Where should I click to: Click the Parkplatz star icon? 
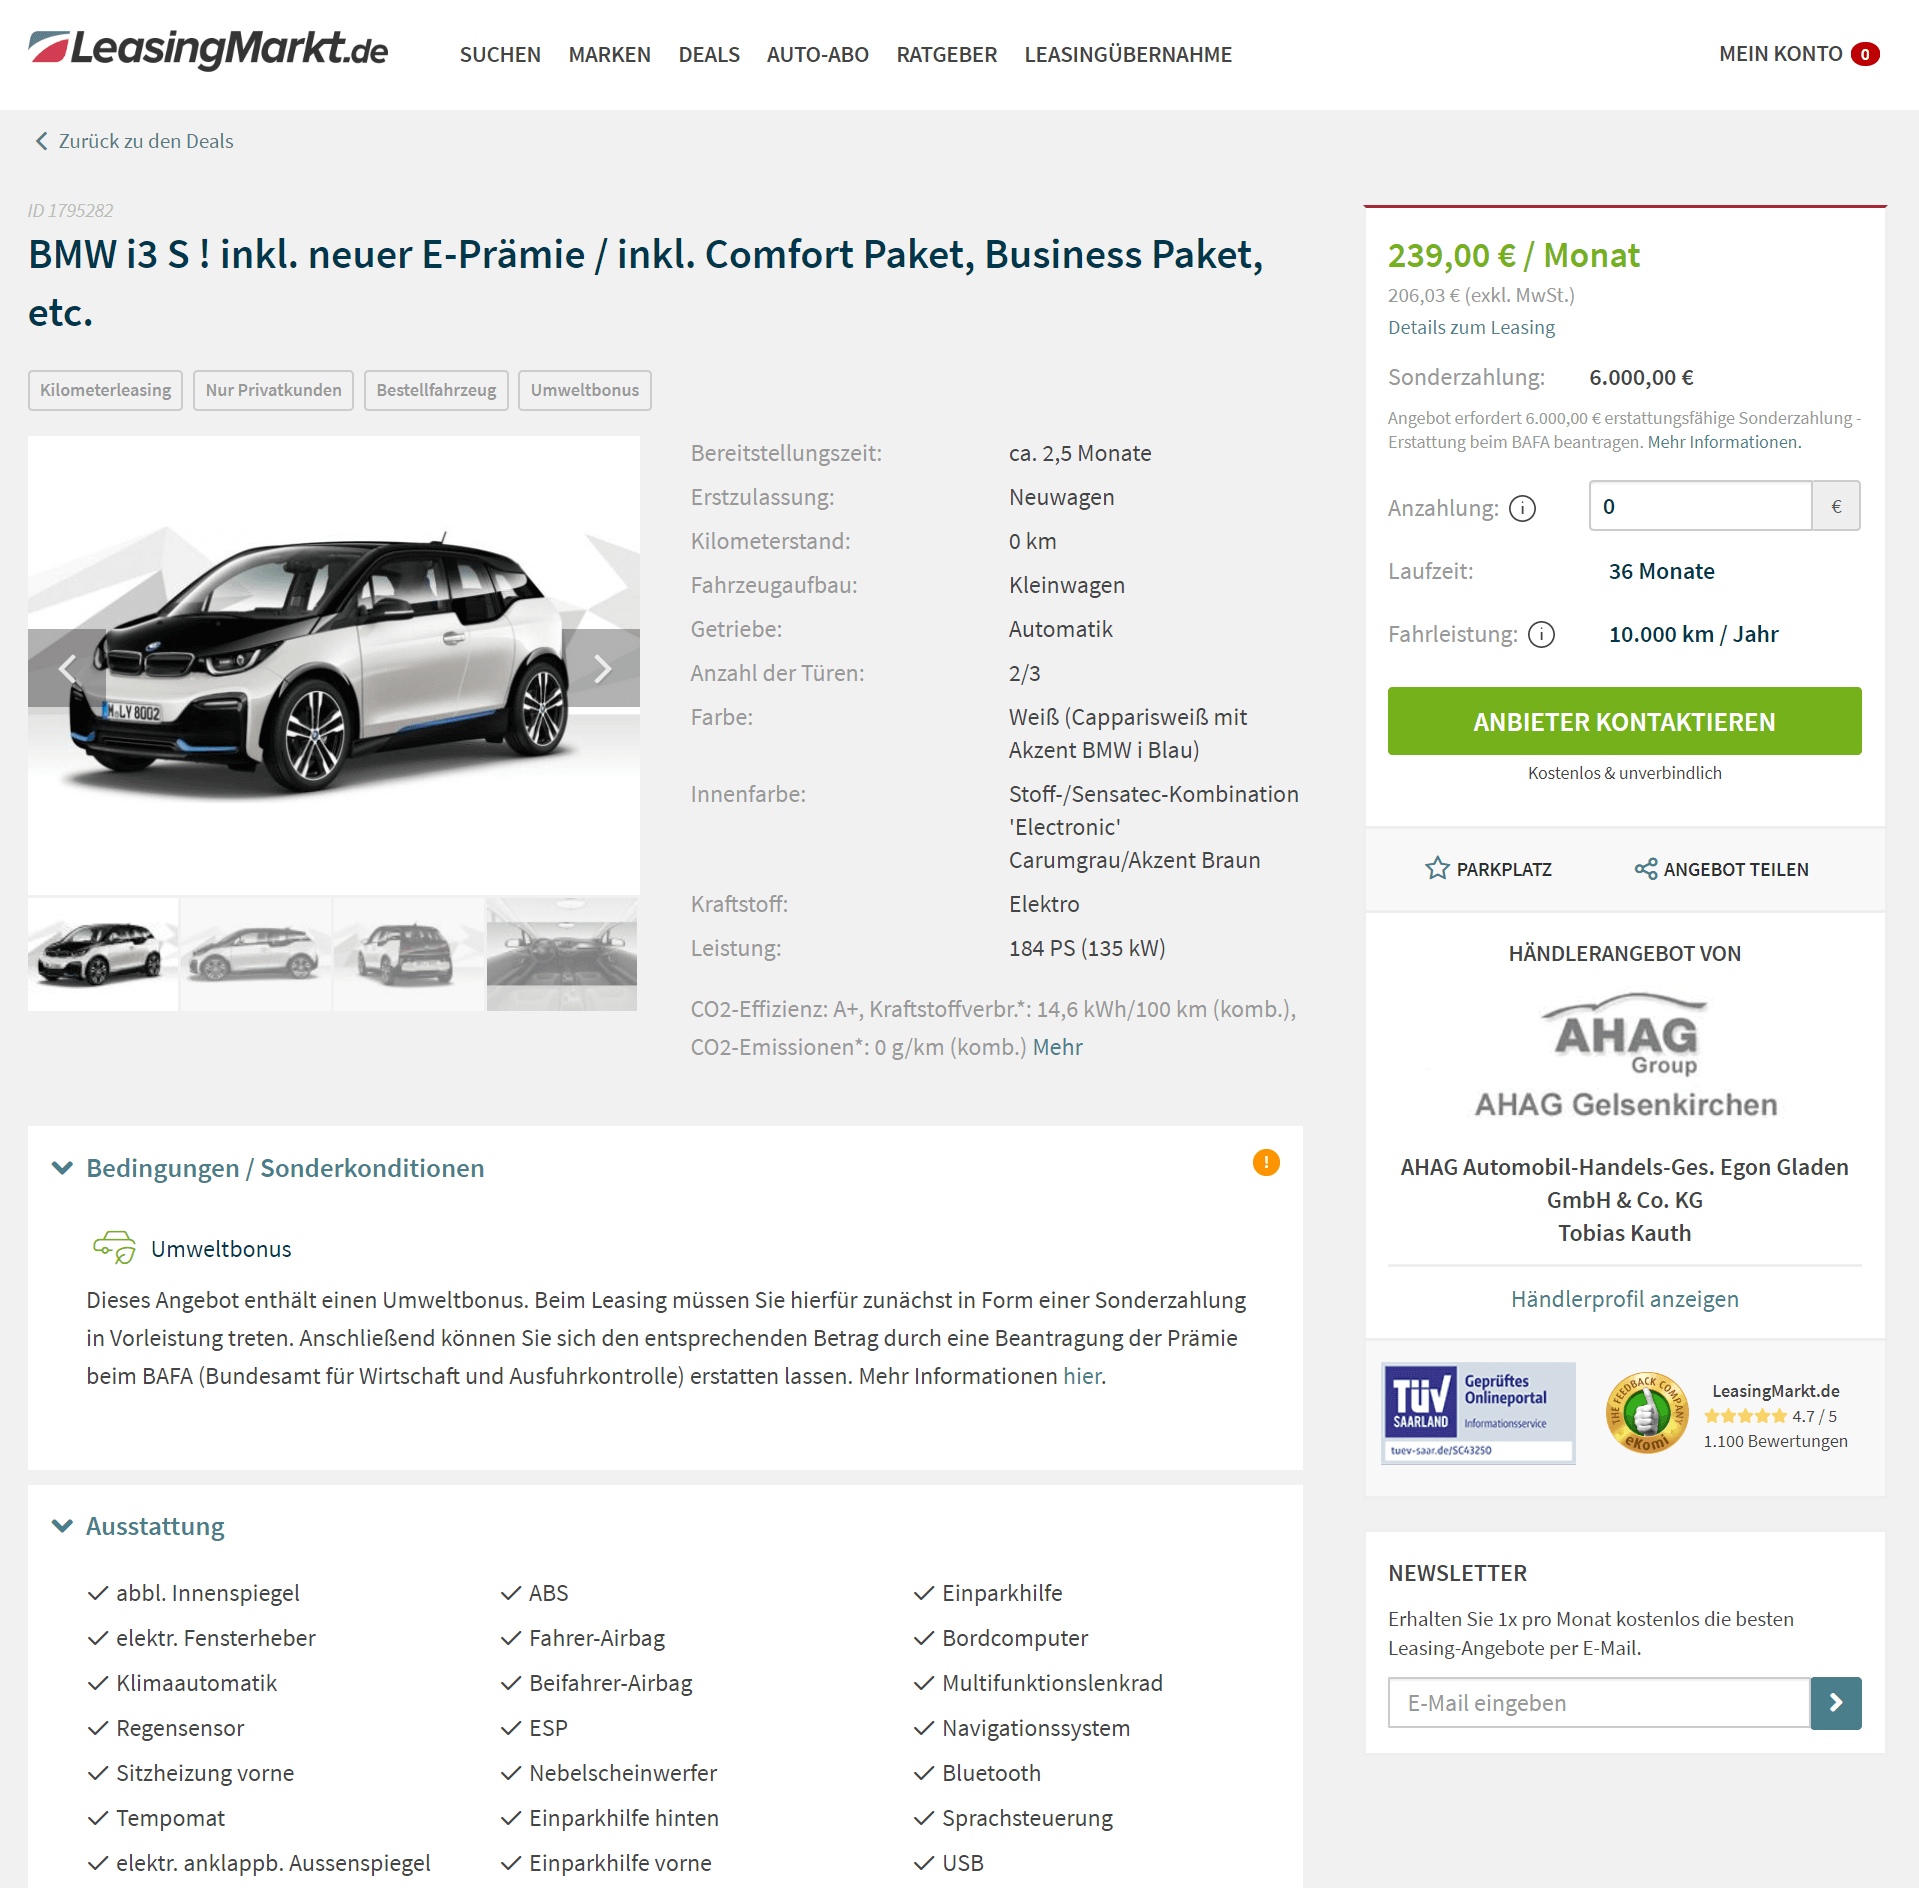(1437, 869)
